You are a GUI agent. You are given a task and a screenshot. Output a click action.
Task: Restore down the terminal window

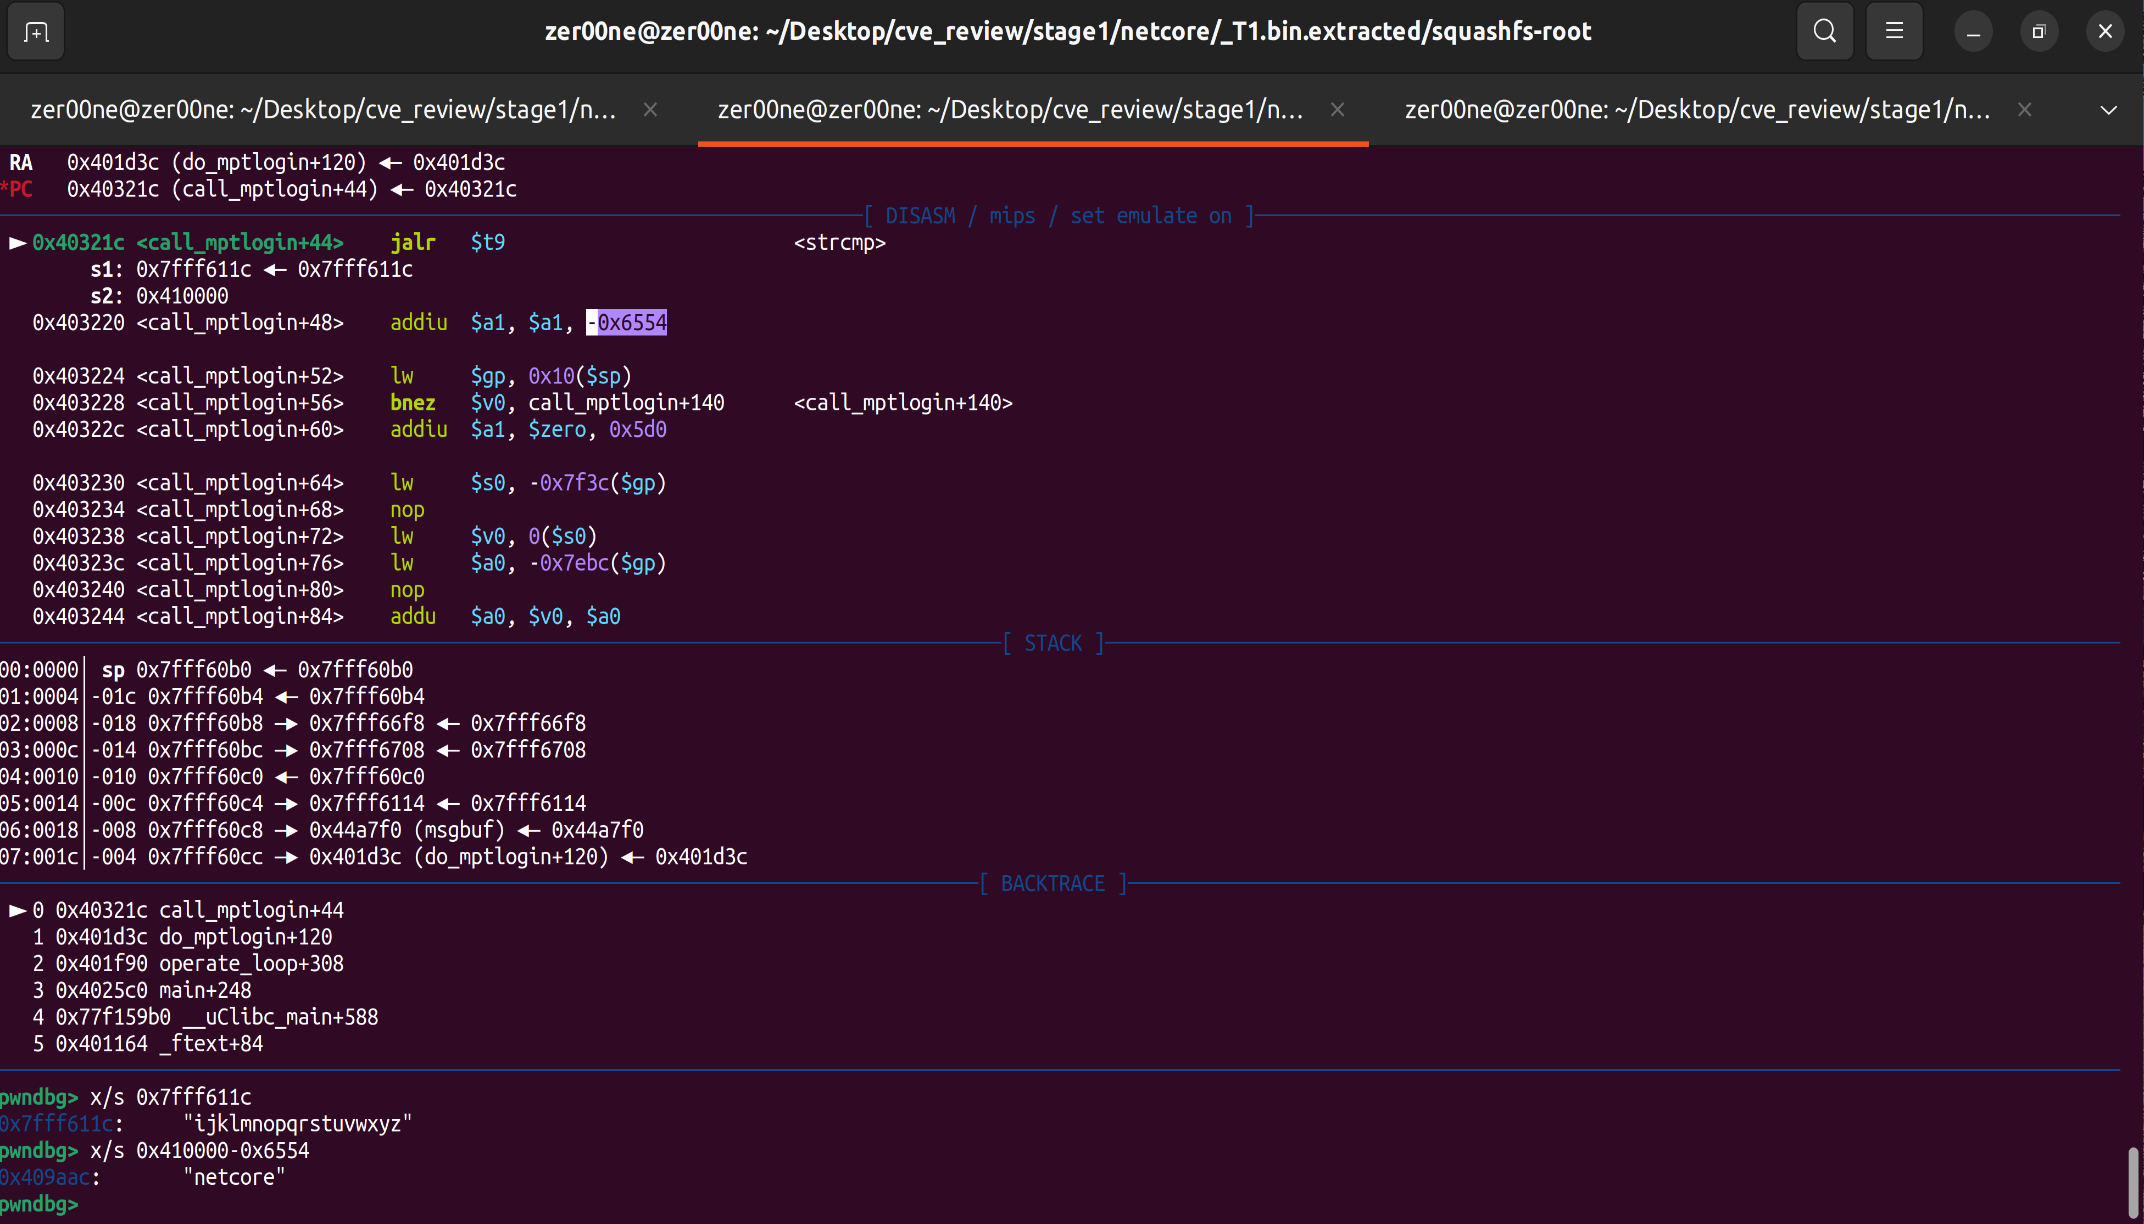click(2039, 32)
